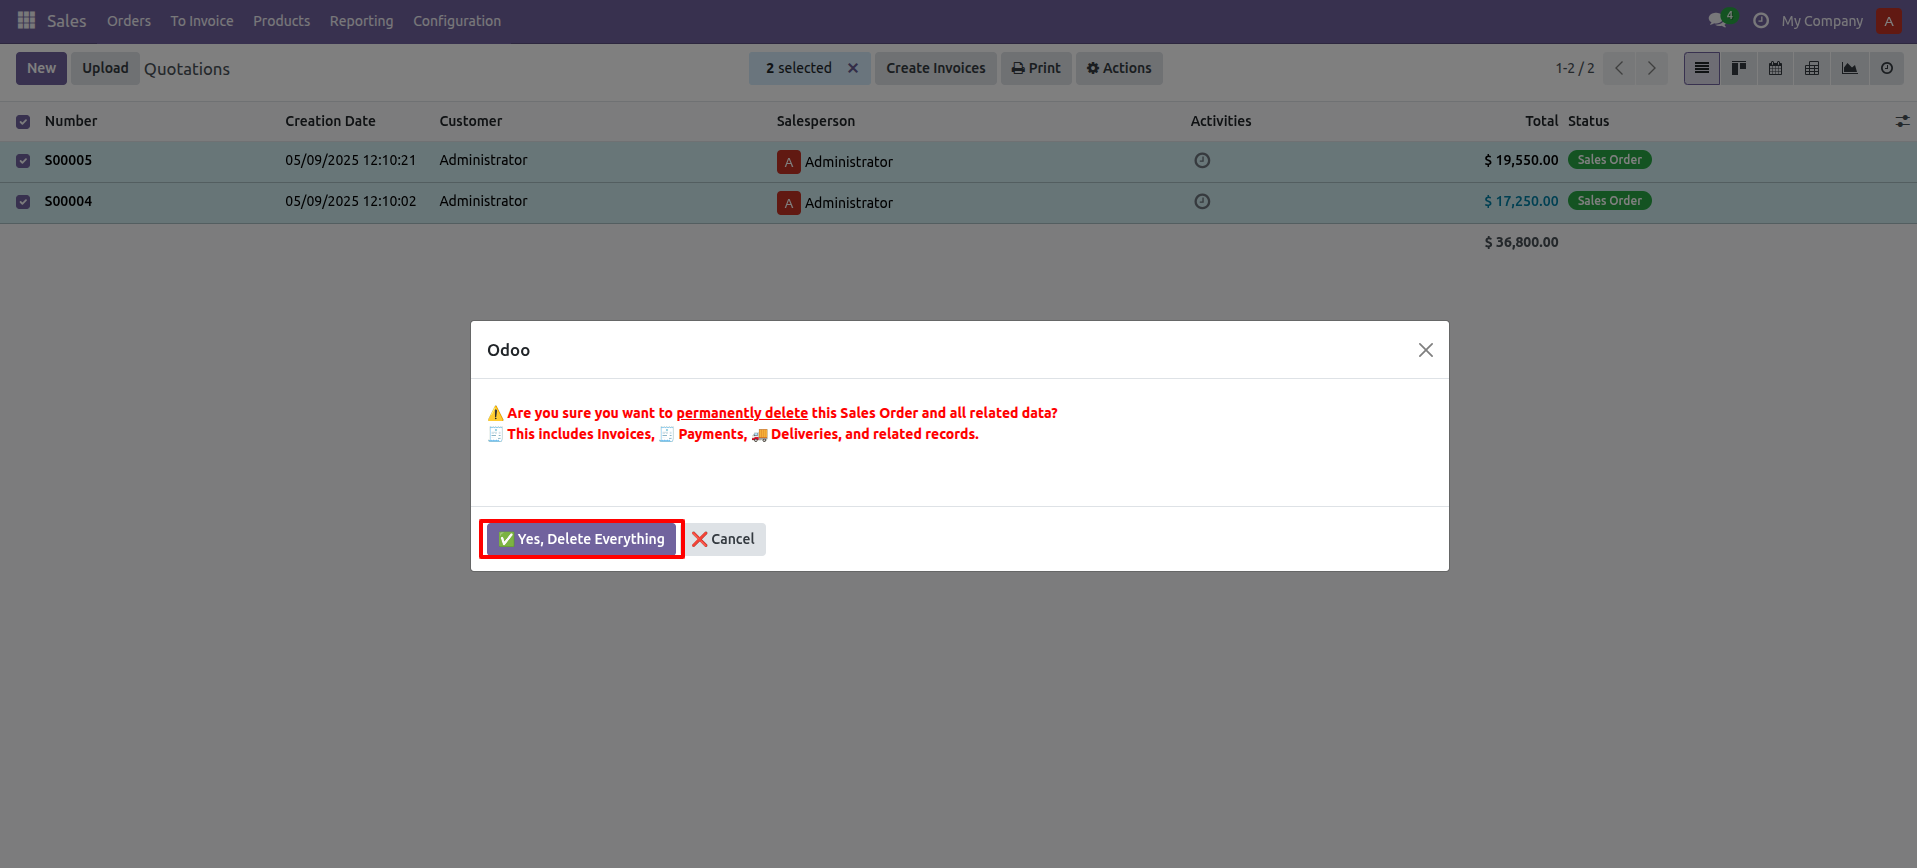Click total $ 19,550.00

tap(1521, 160)
